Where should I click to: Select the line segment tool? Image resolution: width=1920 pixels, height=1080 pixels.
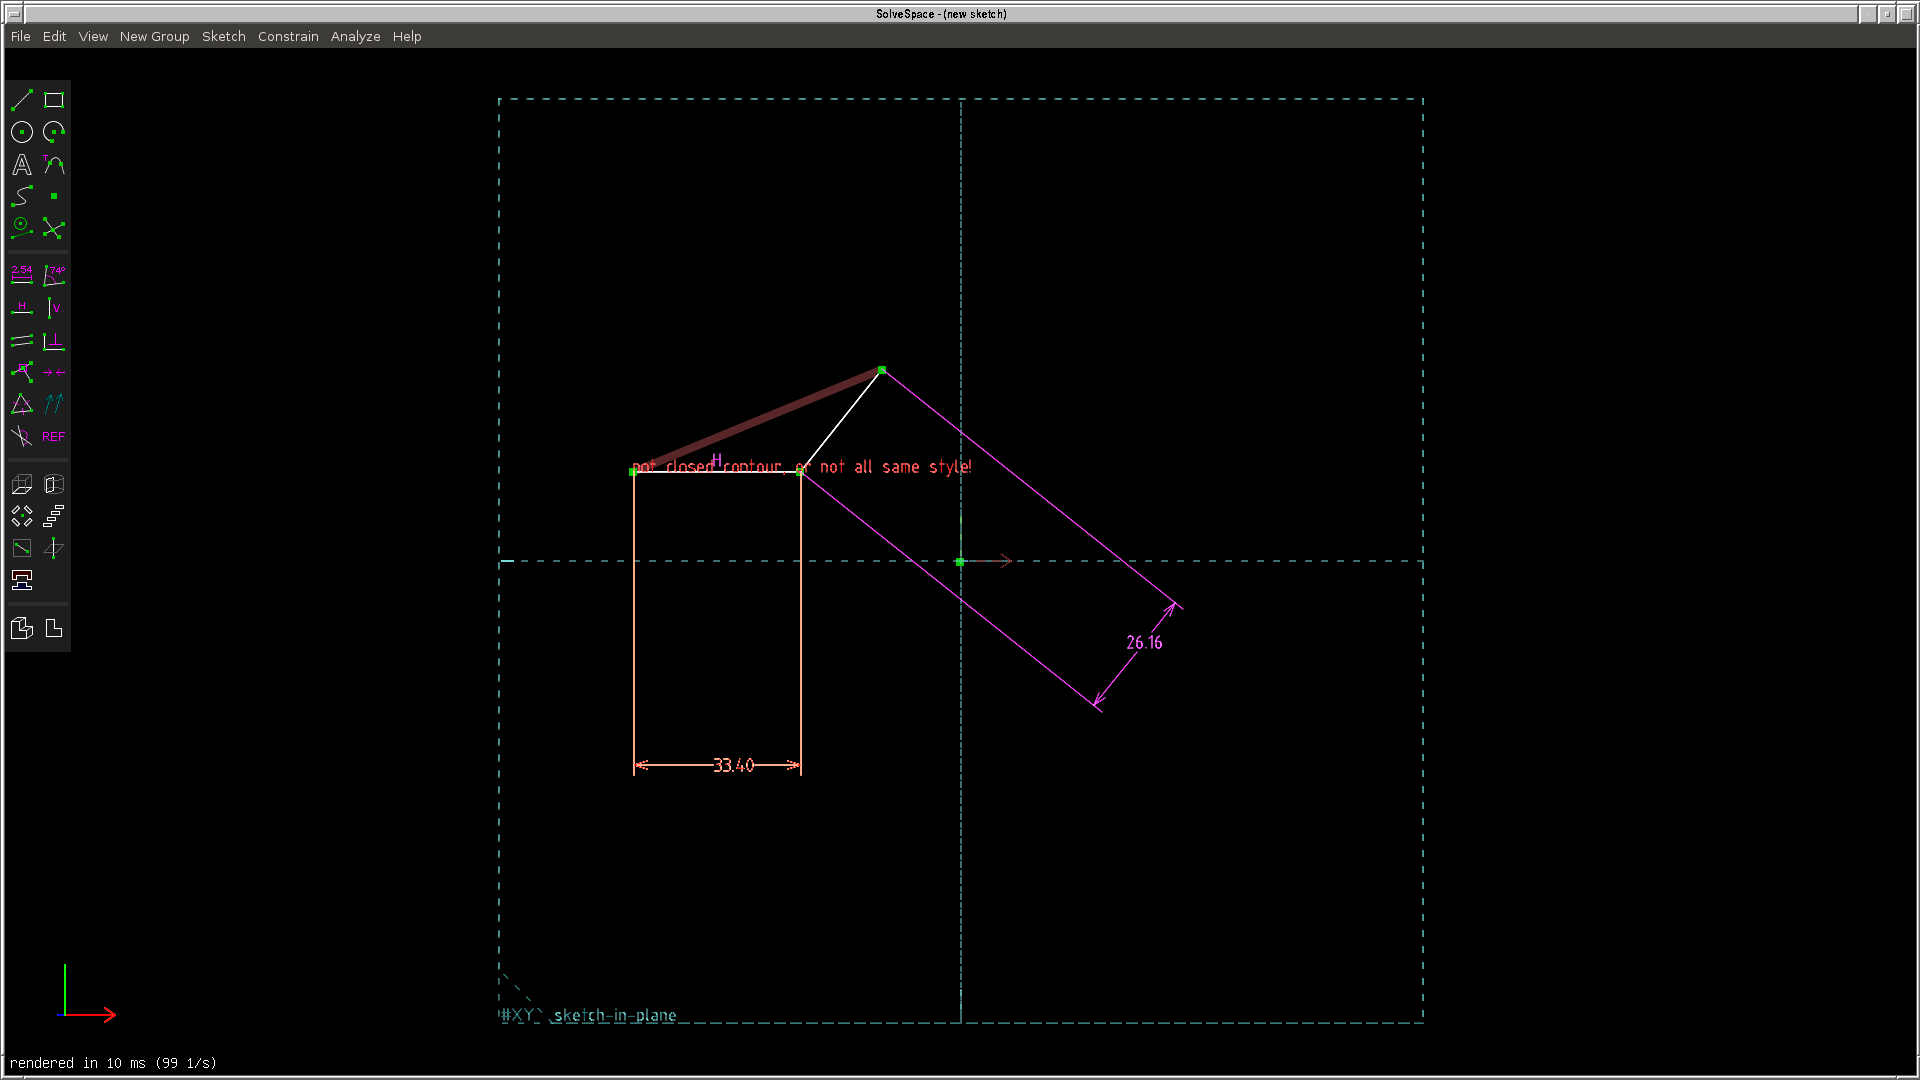coord(22,100)
